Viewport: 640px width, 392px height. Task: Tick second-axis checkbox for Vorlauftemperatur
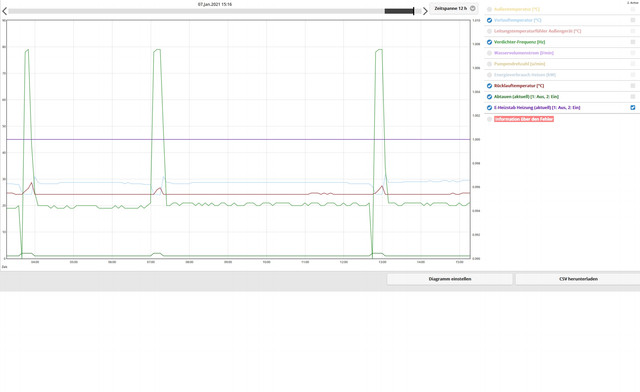coord(633,20)
